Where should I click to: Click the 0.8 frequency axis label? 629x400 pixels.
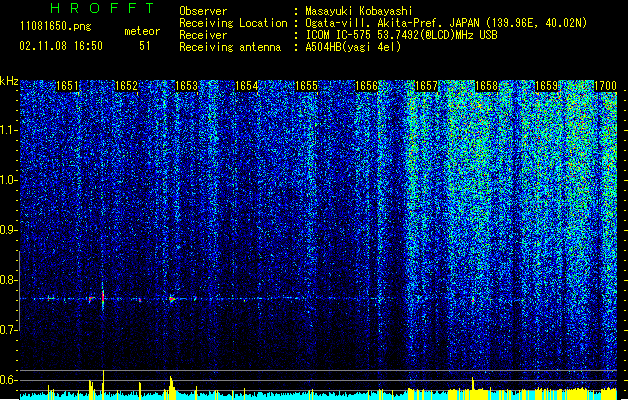[9, 280]
